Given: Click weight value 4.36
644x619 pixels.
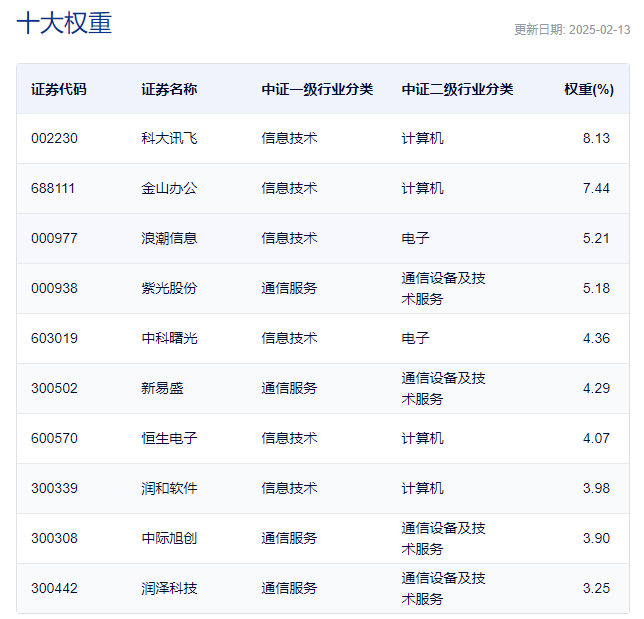Looking at the screenshot, I should pyautogui.click(x=596, y=338).
